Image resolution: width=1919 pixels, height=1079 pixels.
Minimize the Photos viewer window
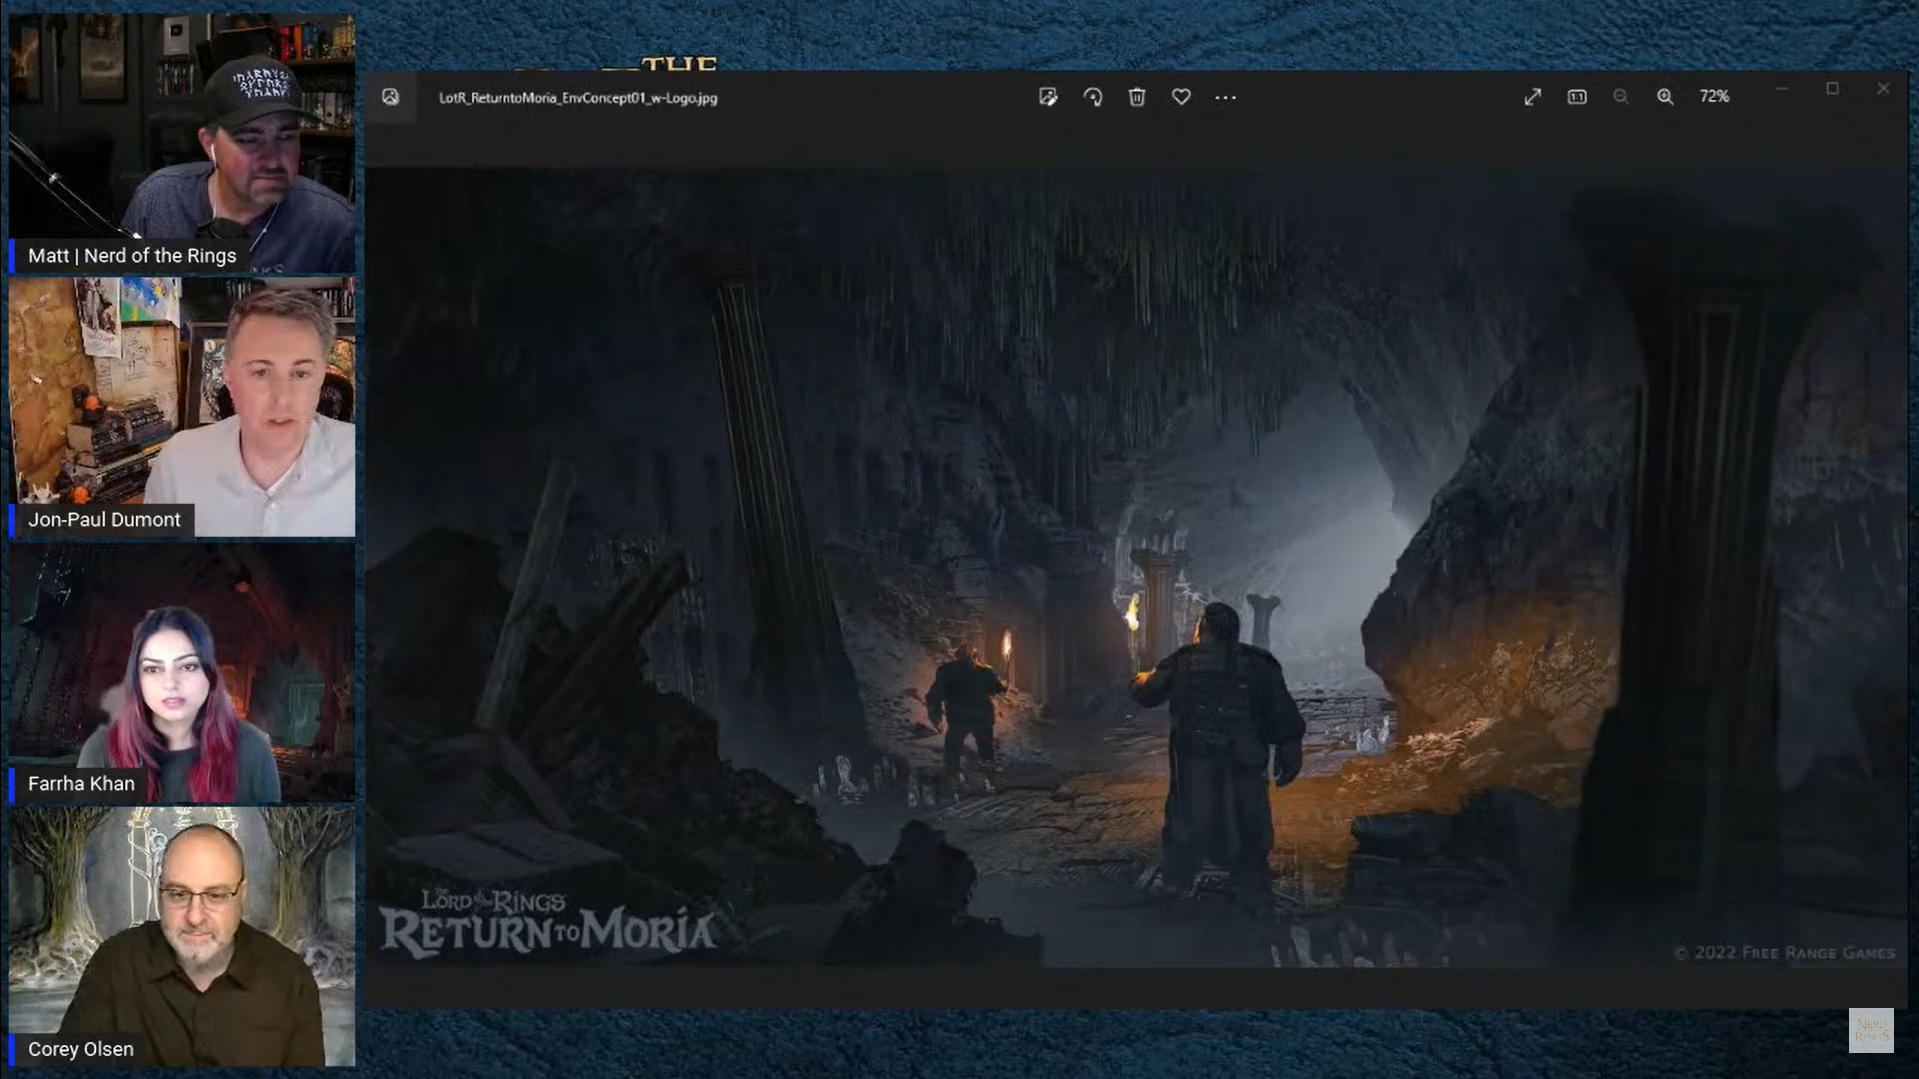(1782, 89)
